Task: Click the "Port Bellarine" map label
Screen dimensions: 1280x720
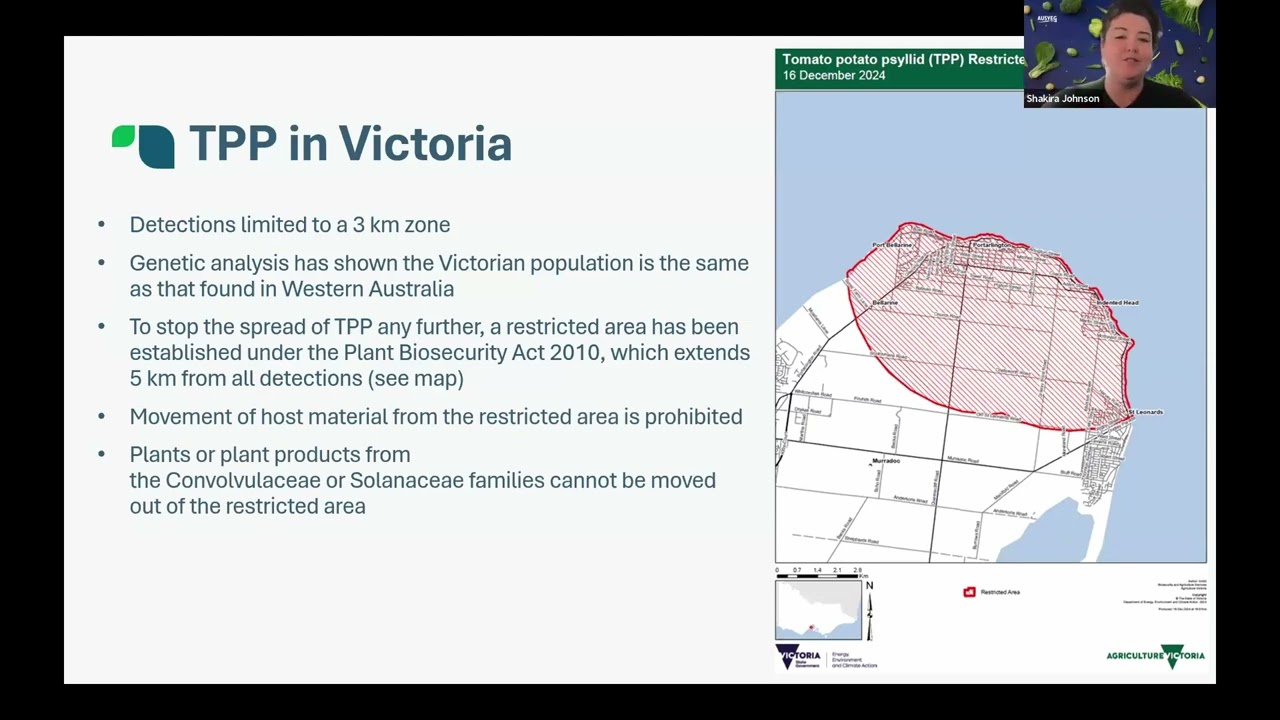Action: point(892,245)
